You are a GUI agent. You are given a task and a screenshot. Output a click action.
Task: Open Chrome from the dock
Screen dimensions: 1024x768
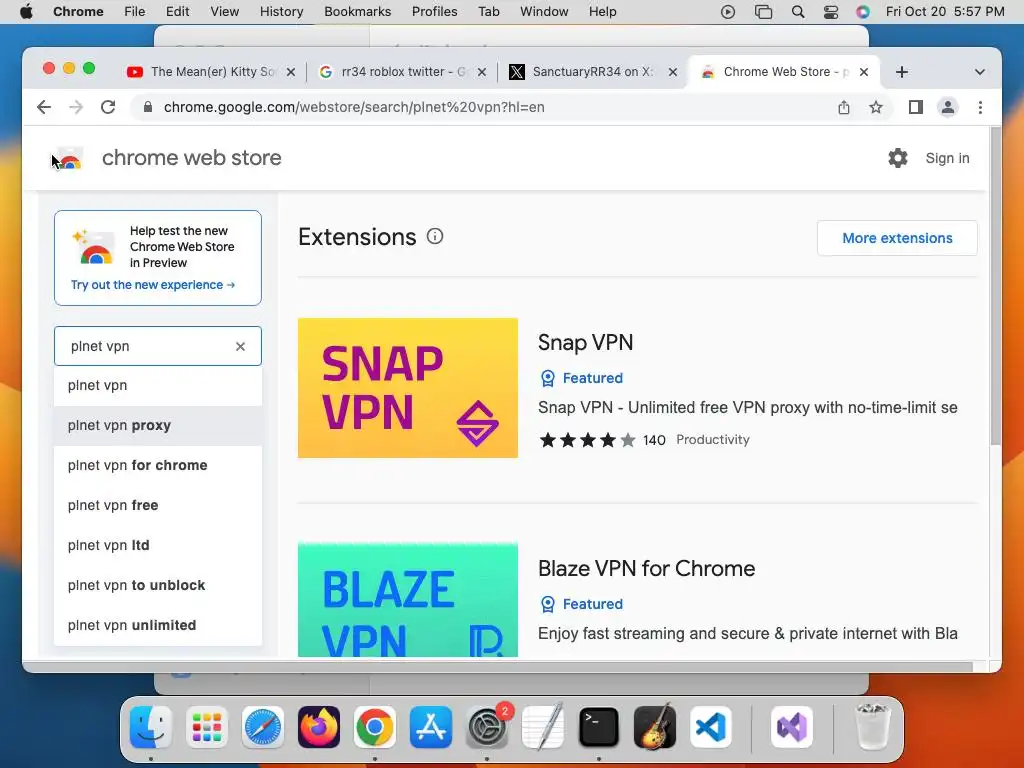click(x=375, y=727)
